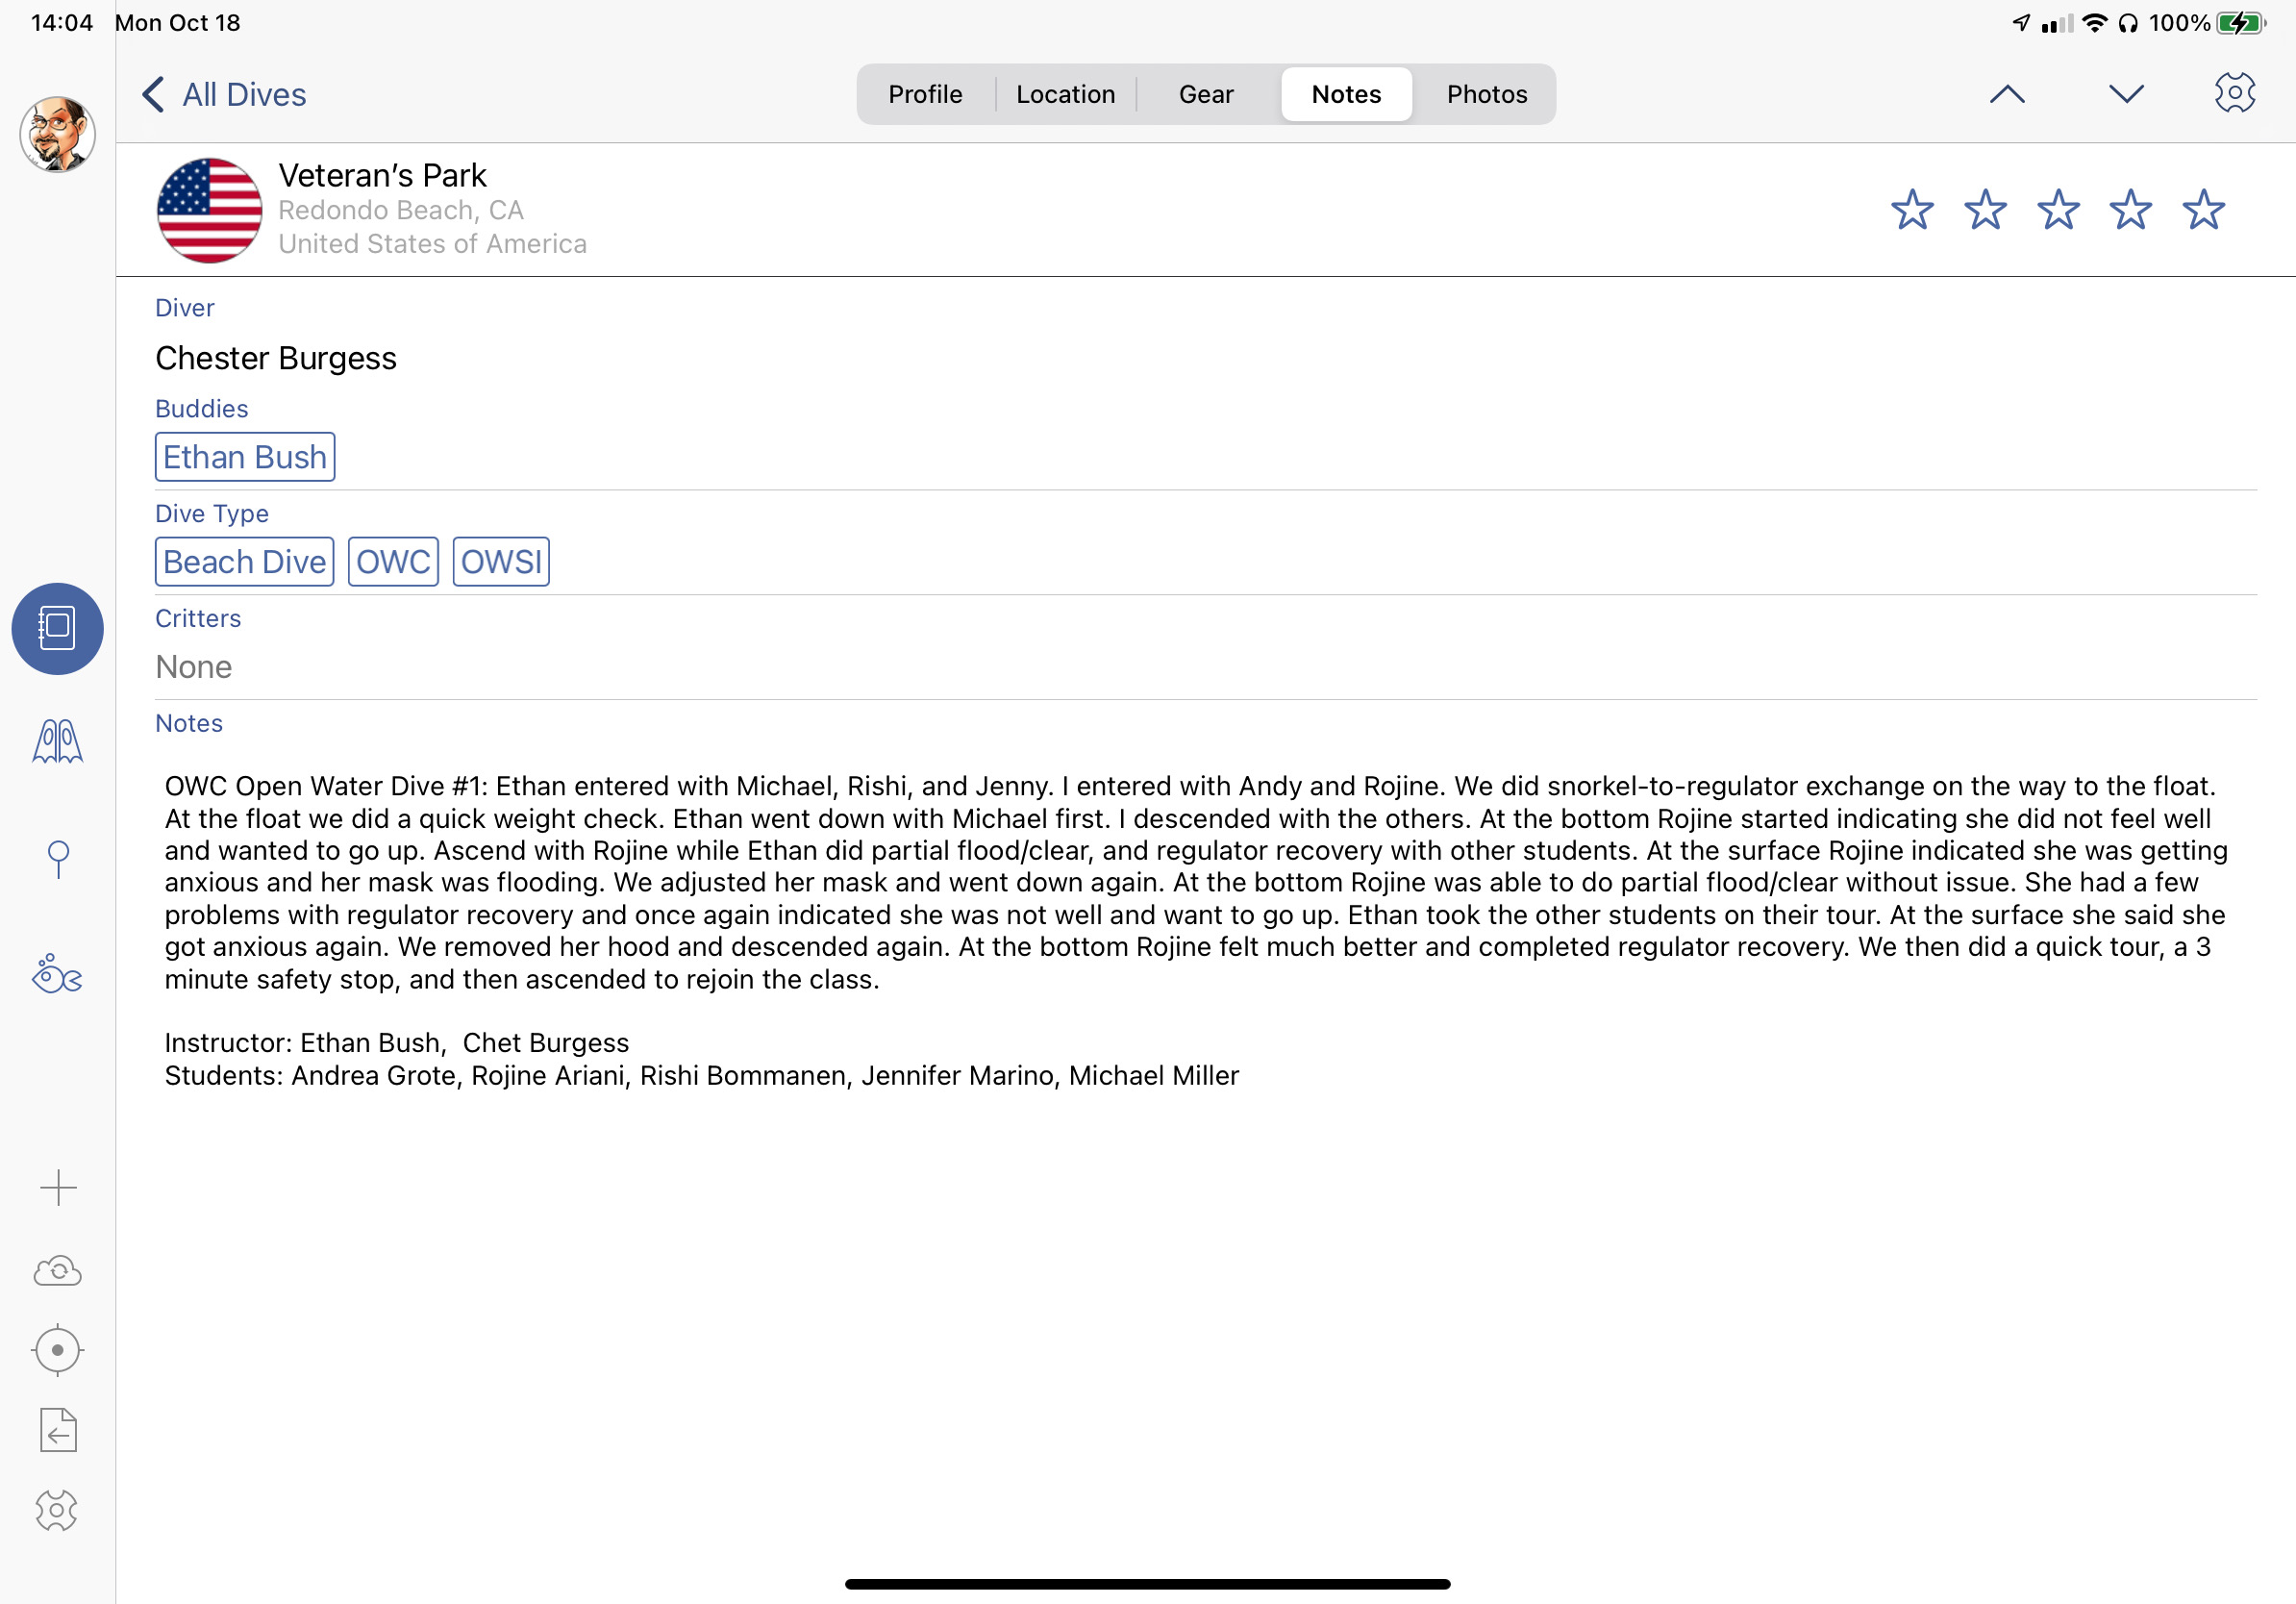Set rating to five stars
The image size is (2296, 1604).
tap(2203, 210)
